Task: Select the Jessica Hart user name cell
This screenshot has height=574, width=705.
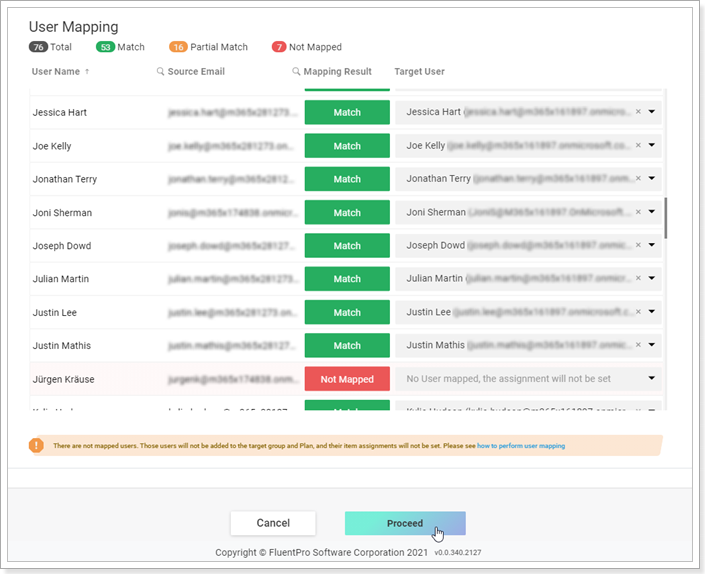Action: [60, 112]
